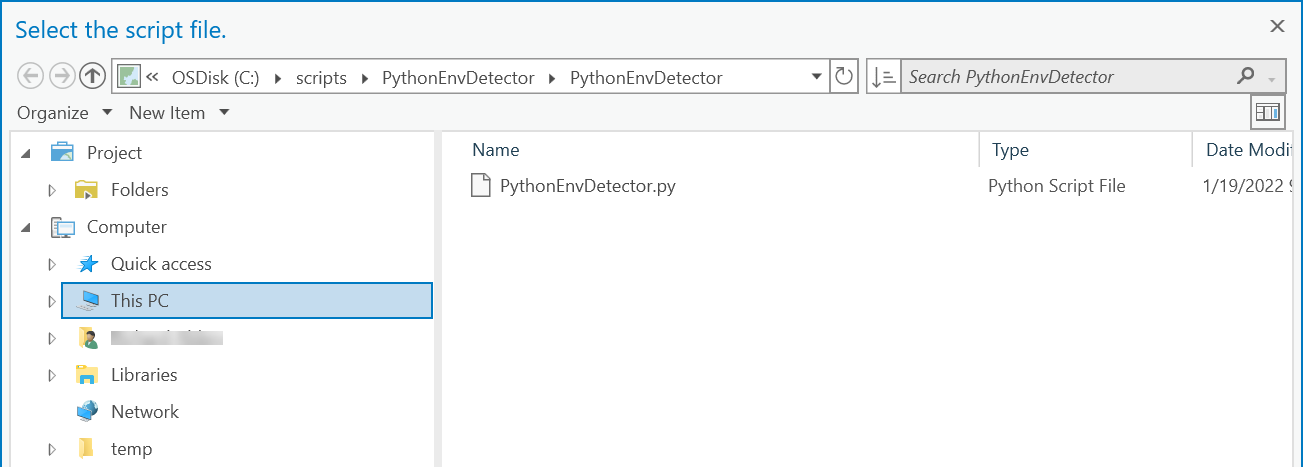Screen dimensions: 1303x467
Task: Click the search magnifier icon
Action: [x=1245, y=76]
